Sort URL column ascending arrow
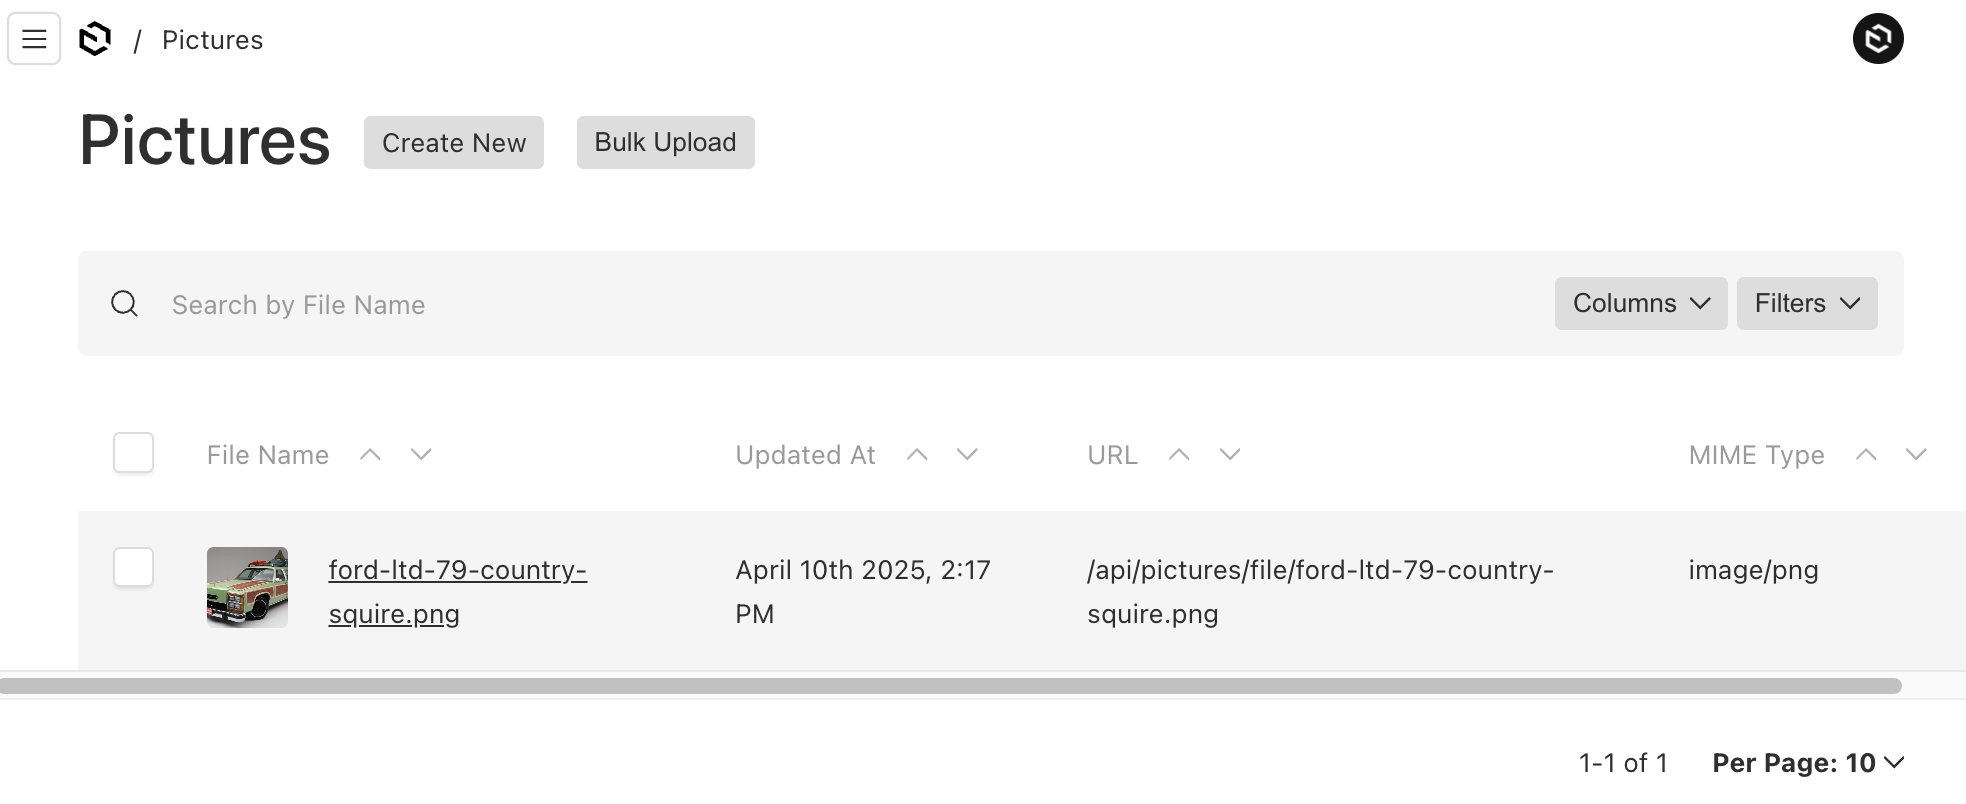Viewport: 1966px width, 804px height. point(1179,455)
